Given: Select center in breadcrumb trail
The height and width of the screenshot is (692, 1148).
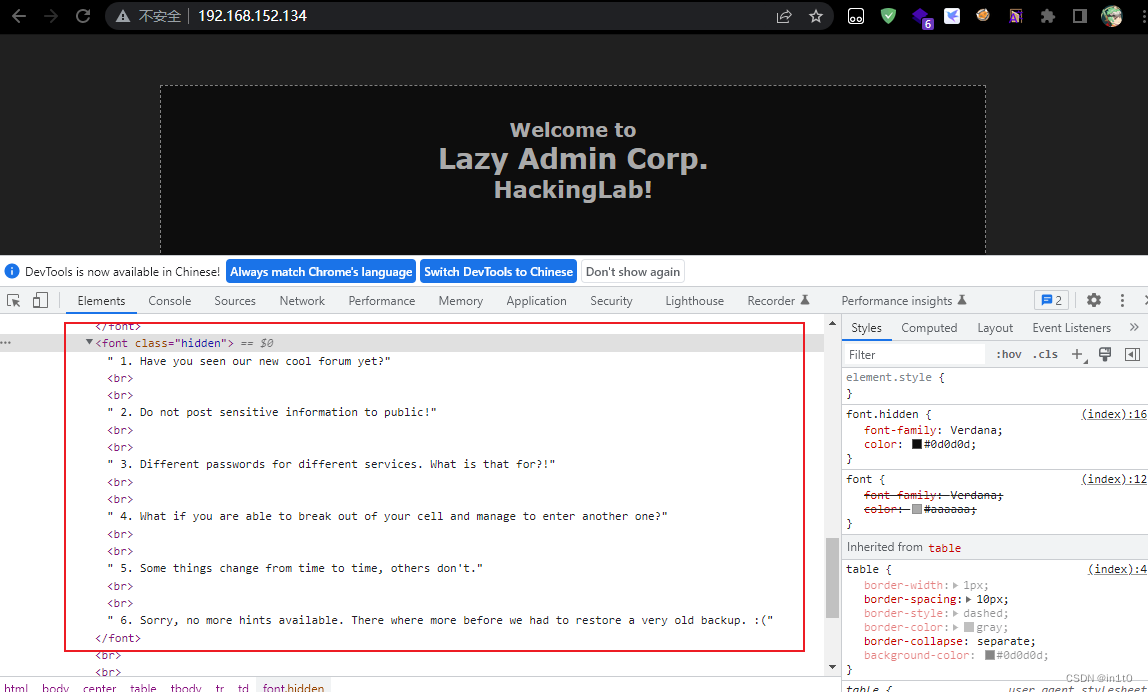Looking at the screenshot, I should point(100,688).
